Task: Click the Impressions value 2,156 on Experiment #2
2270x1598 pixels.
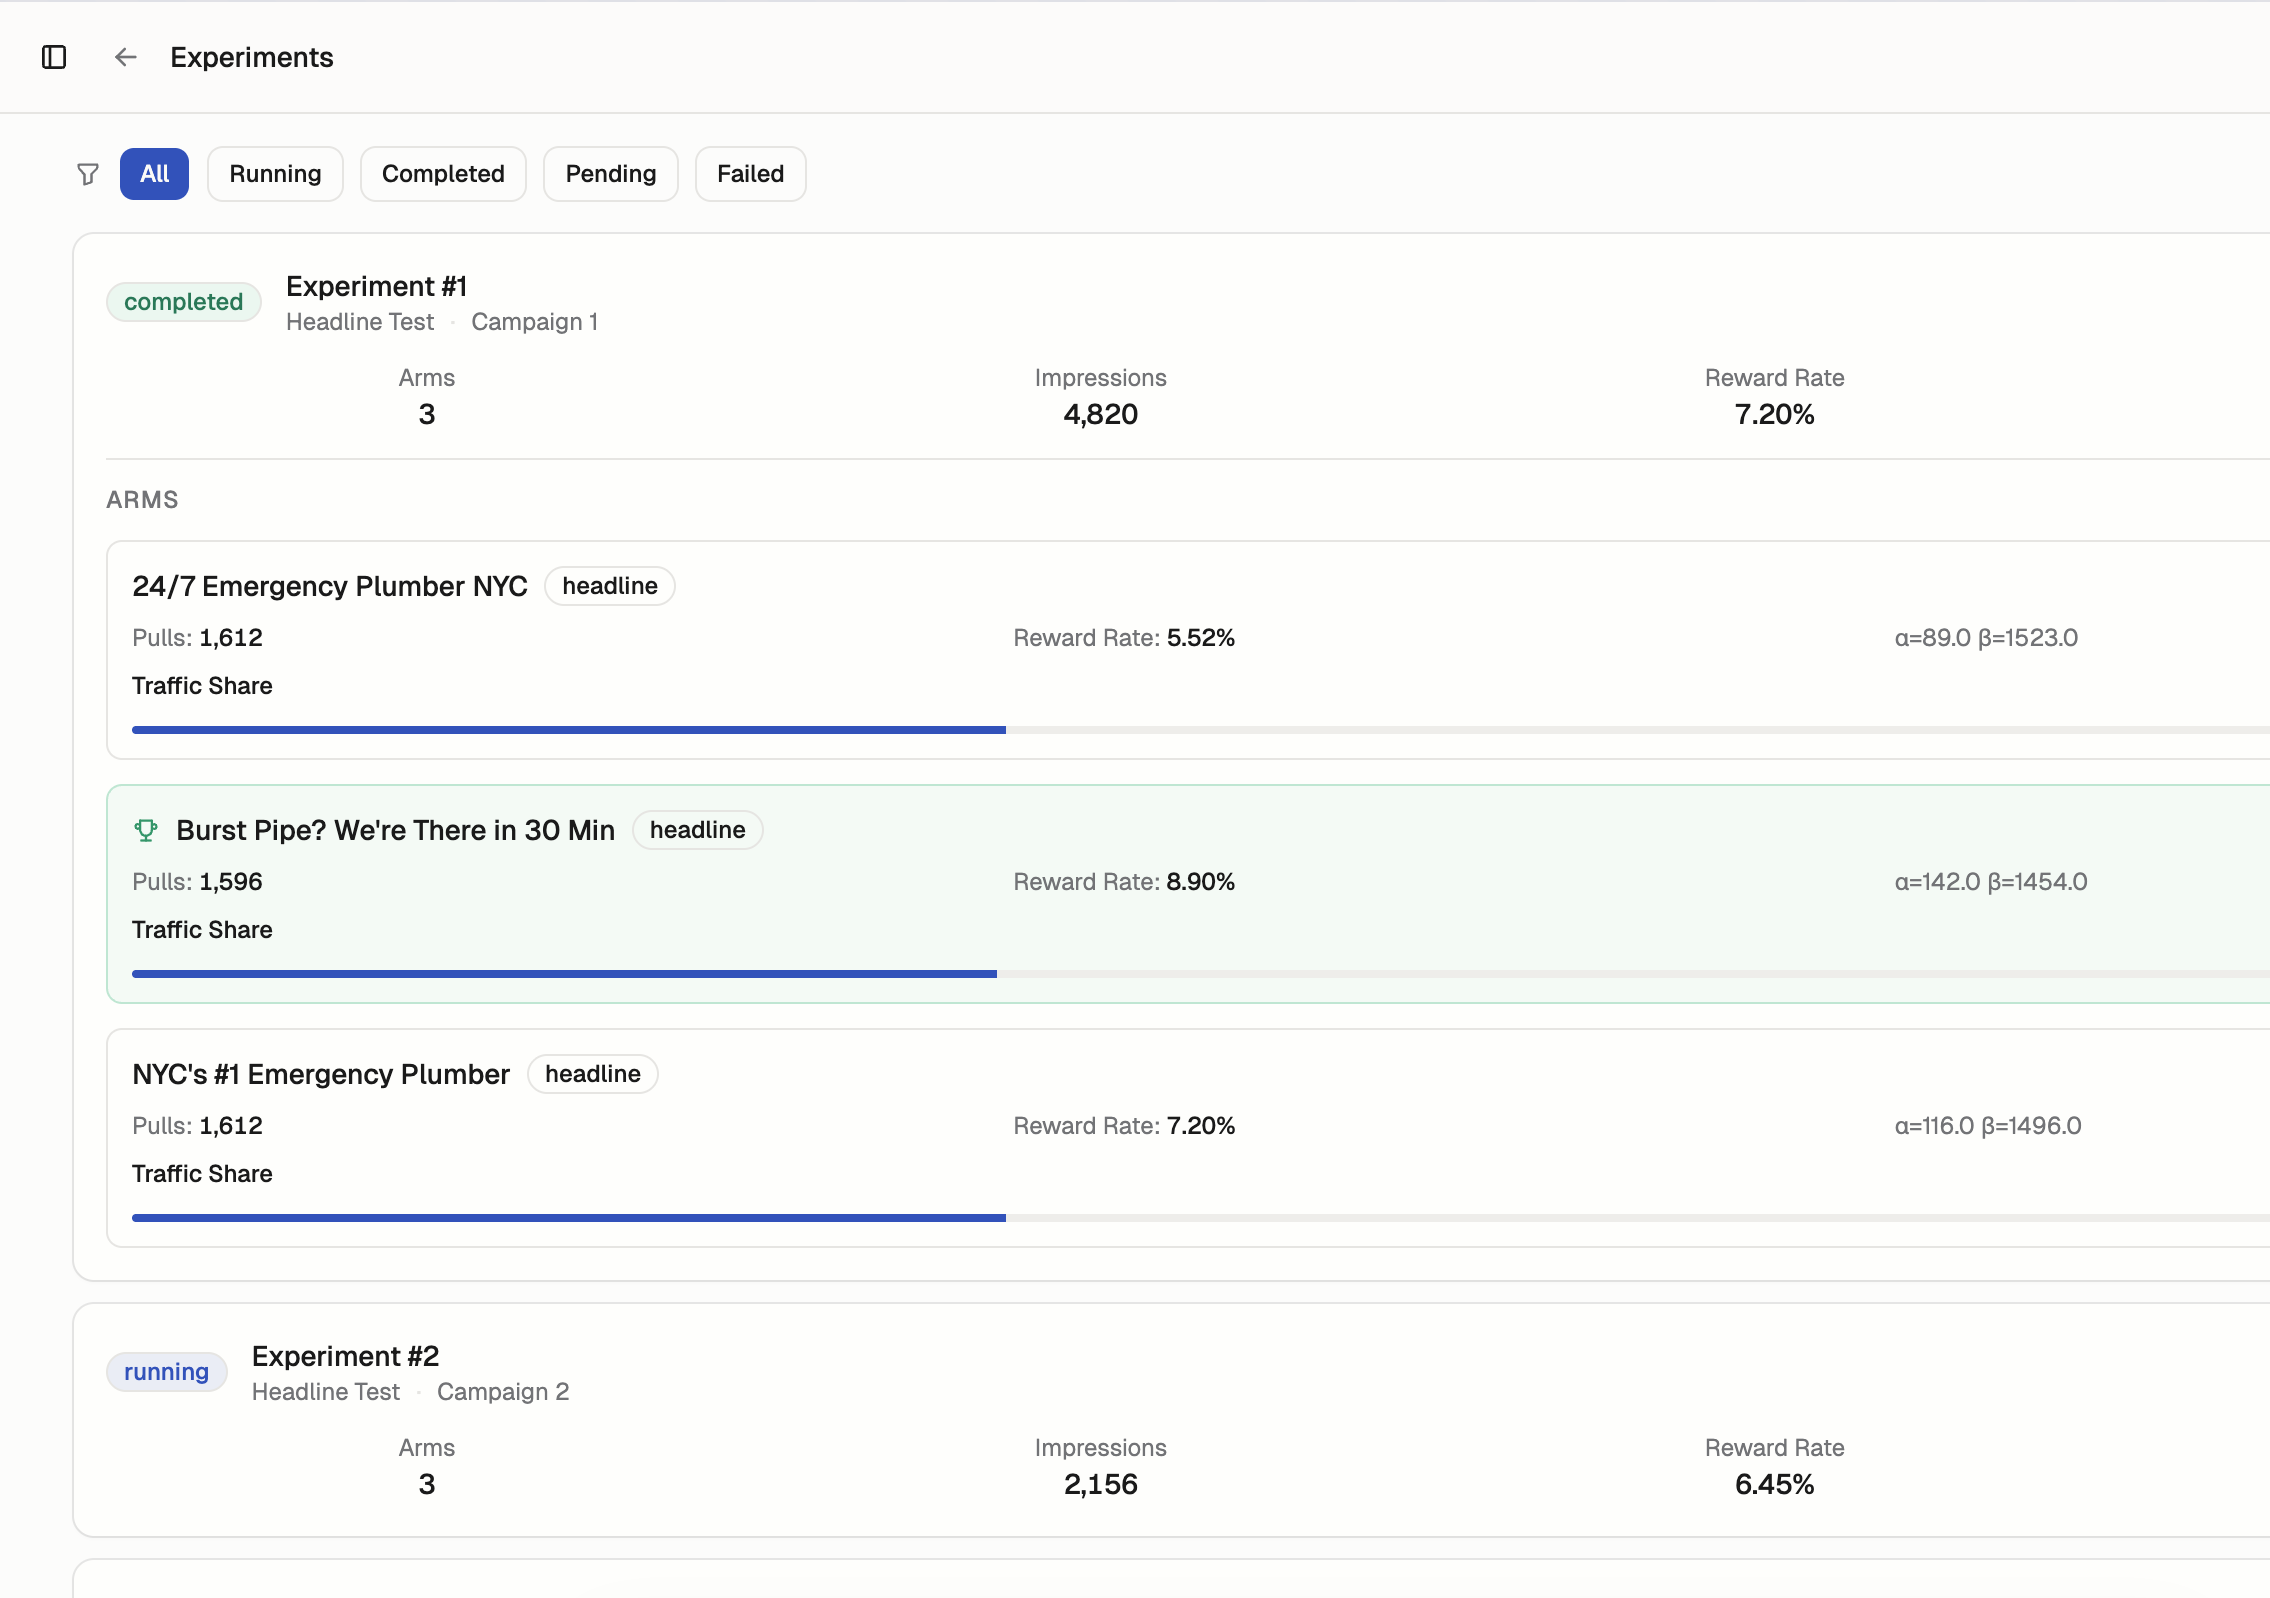Action: pos(1100,1484)
